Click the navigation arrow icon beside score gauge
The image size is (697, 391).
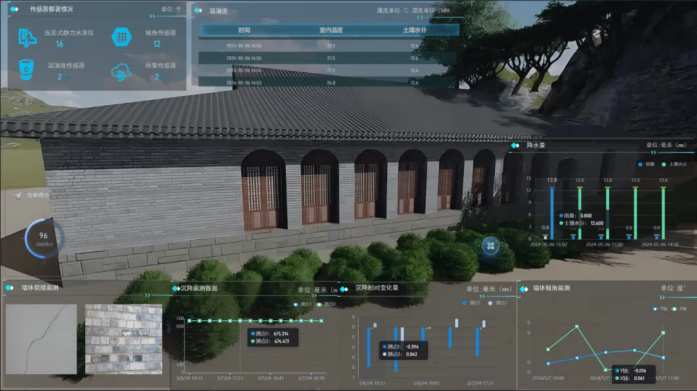pyautogui.click(x=18, y=195)
